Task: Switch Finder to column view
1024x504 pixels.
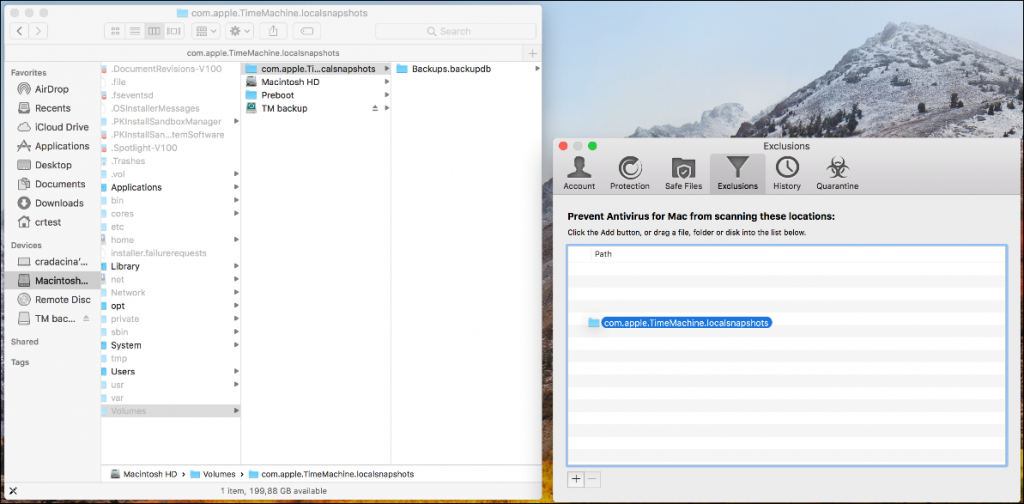Action: tap(154, 31)
